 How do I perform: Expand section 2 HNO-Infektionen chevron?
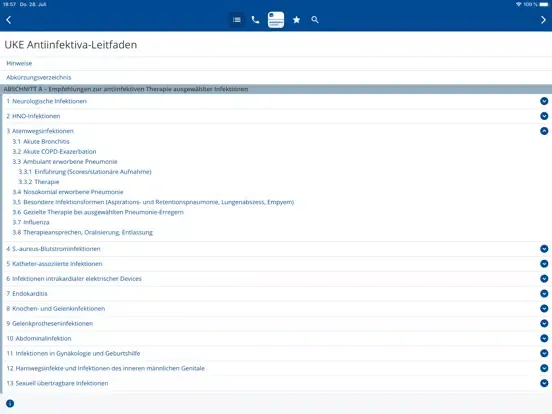(x=544, y=116)
